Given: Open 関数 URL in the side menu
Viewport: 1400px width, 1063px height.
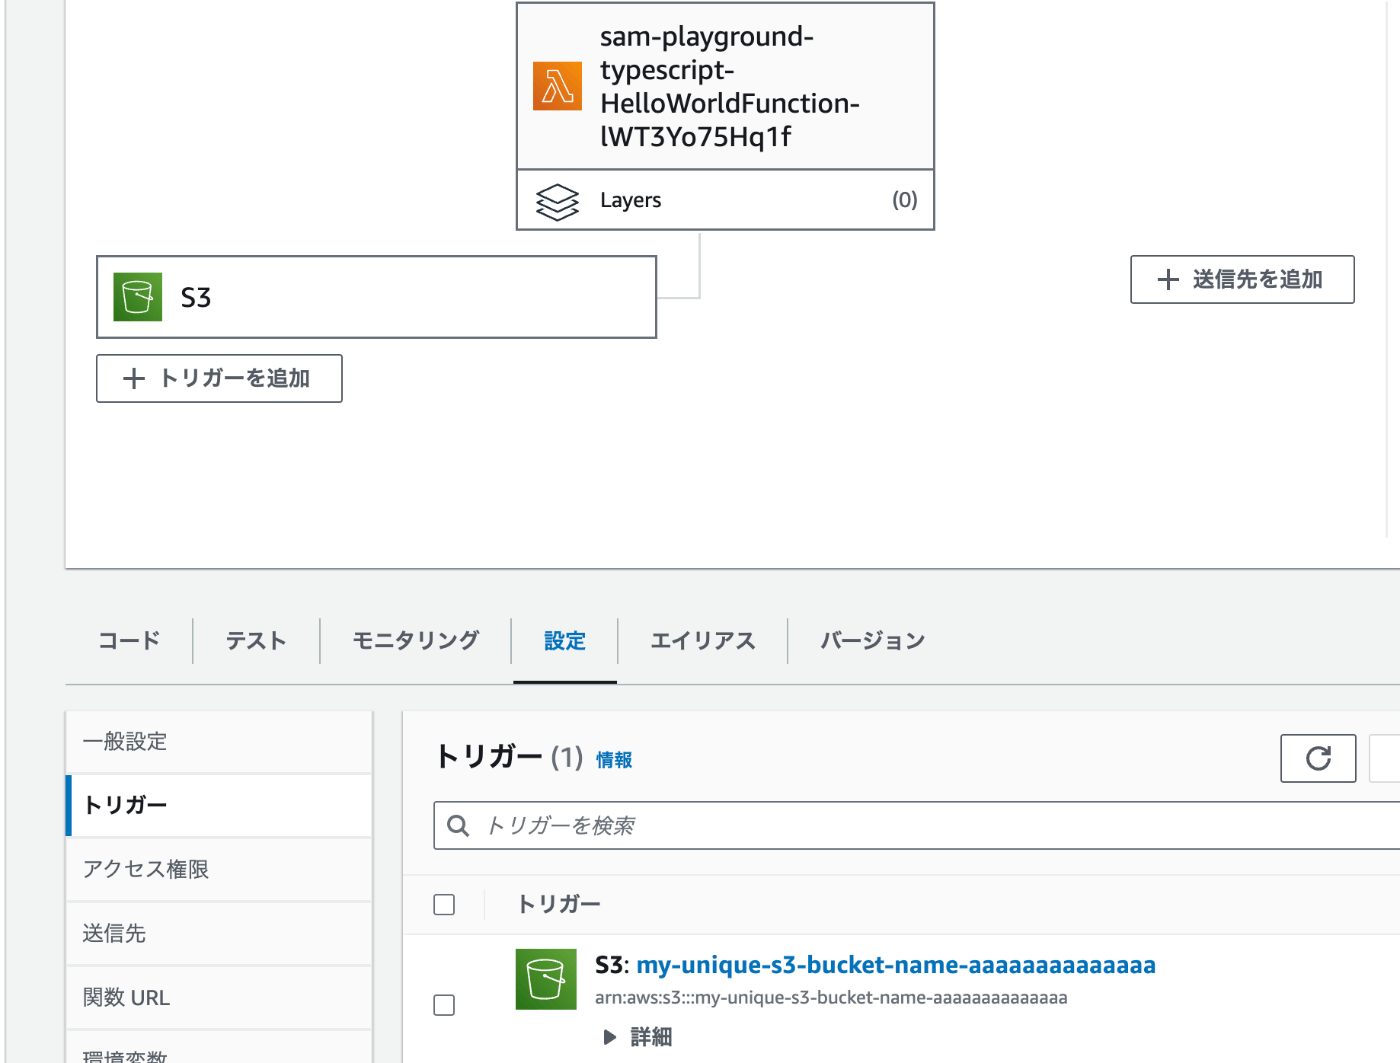Looking at the screenshot, I should pos(219,997).
